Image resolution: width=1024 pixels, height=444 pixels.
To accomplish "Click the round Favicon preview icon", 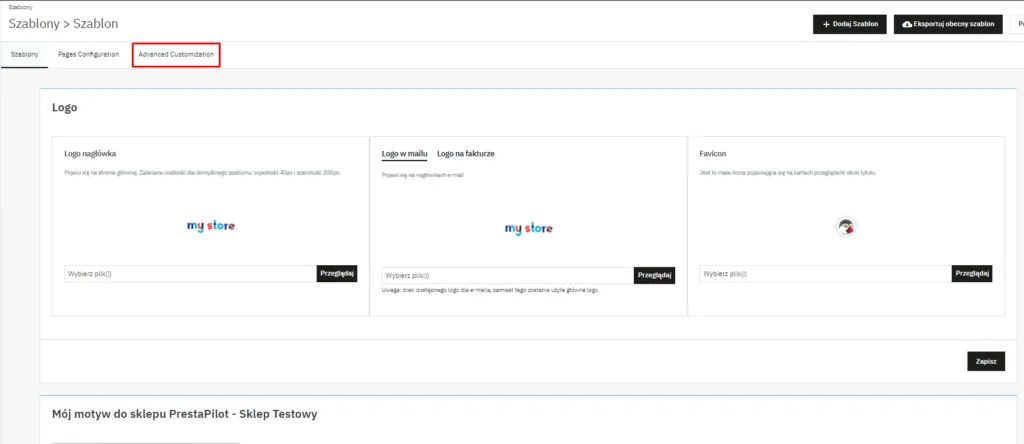I will (x=846, y=227).
